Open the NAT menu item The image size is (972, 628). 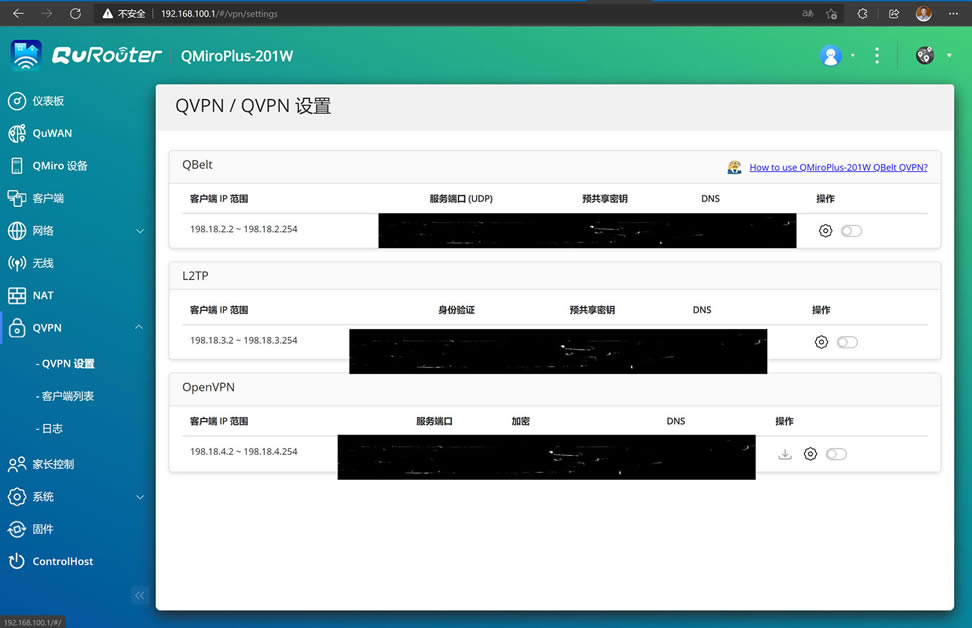(43, 295)
